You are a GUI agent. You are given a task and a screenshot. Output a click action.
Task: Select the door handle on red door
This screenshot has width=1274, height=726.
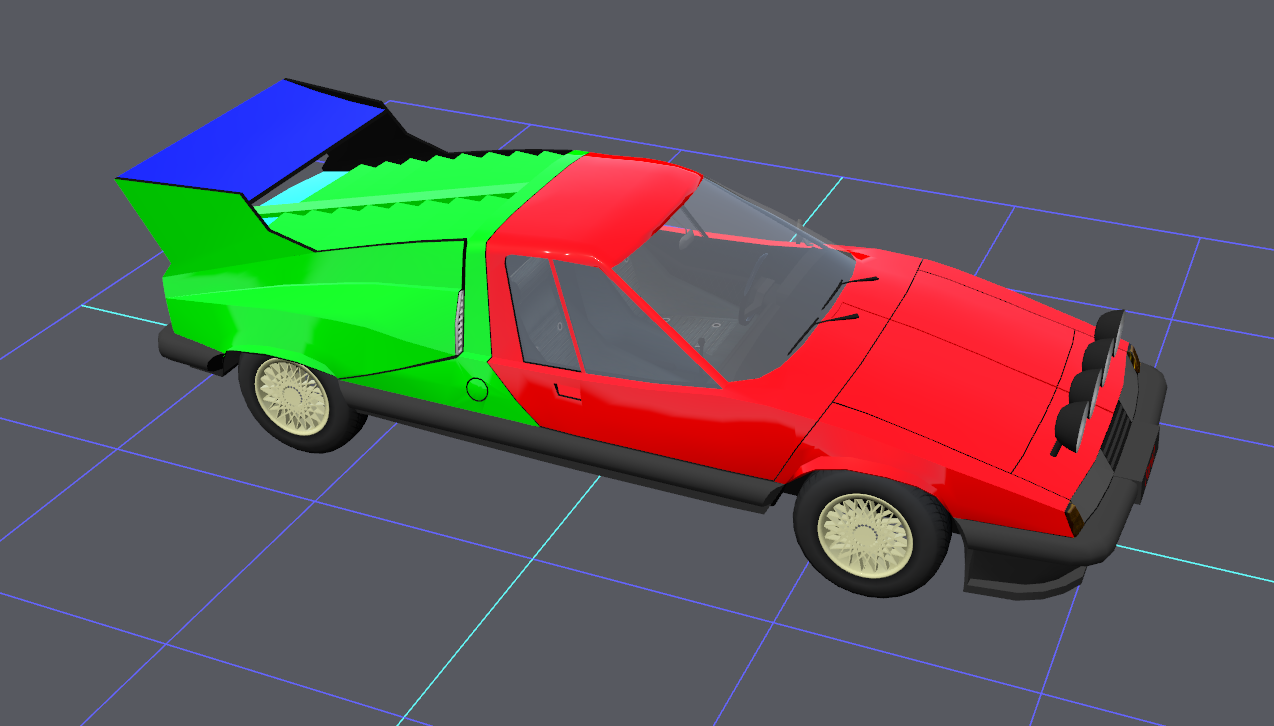567,391
